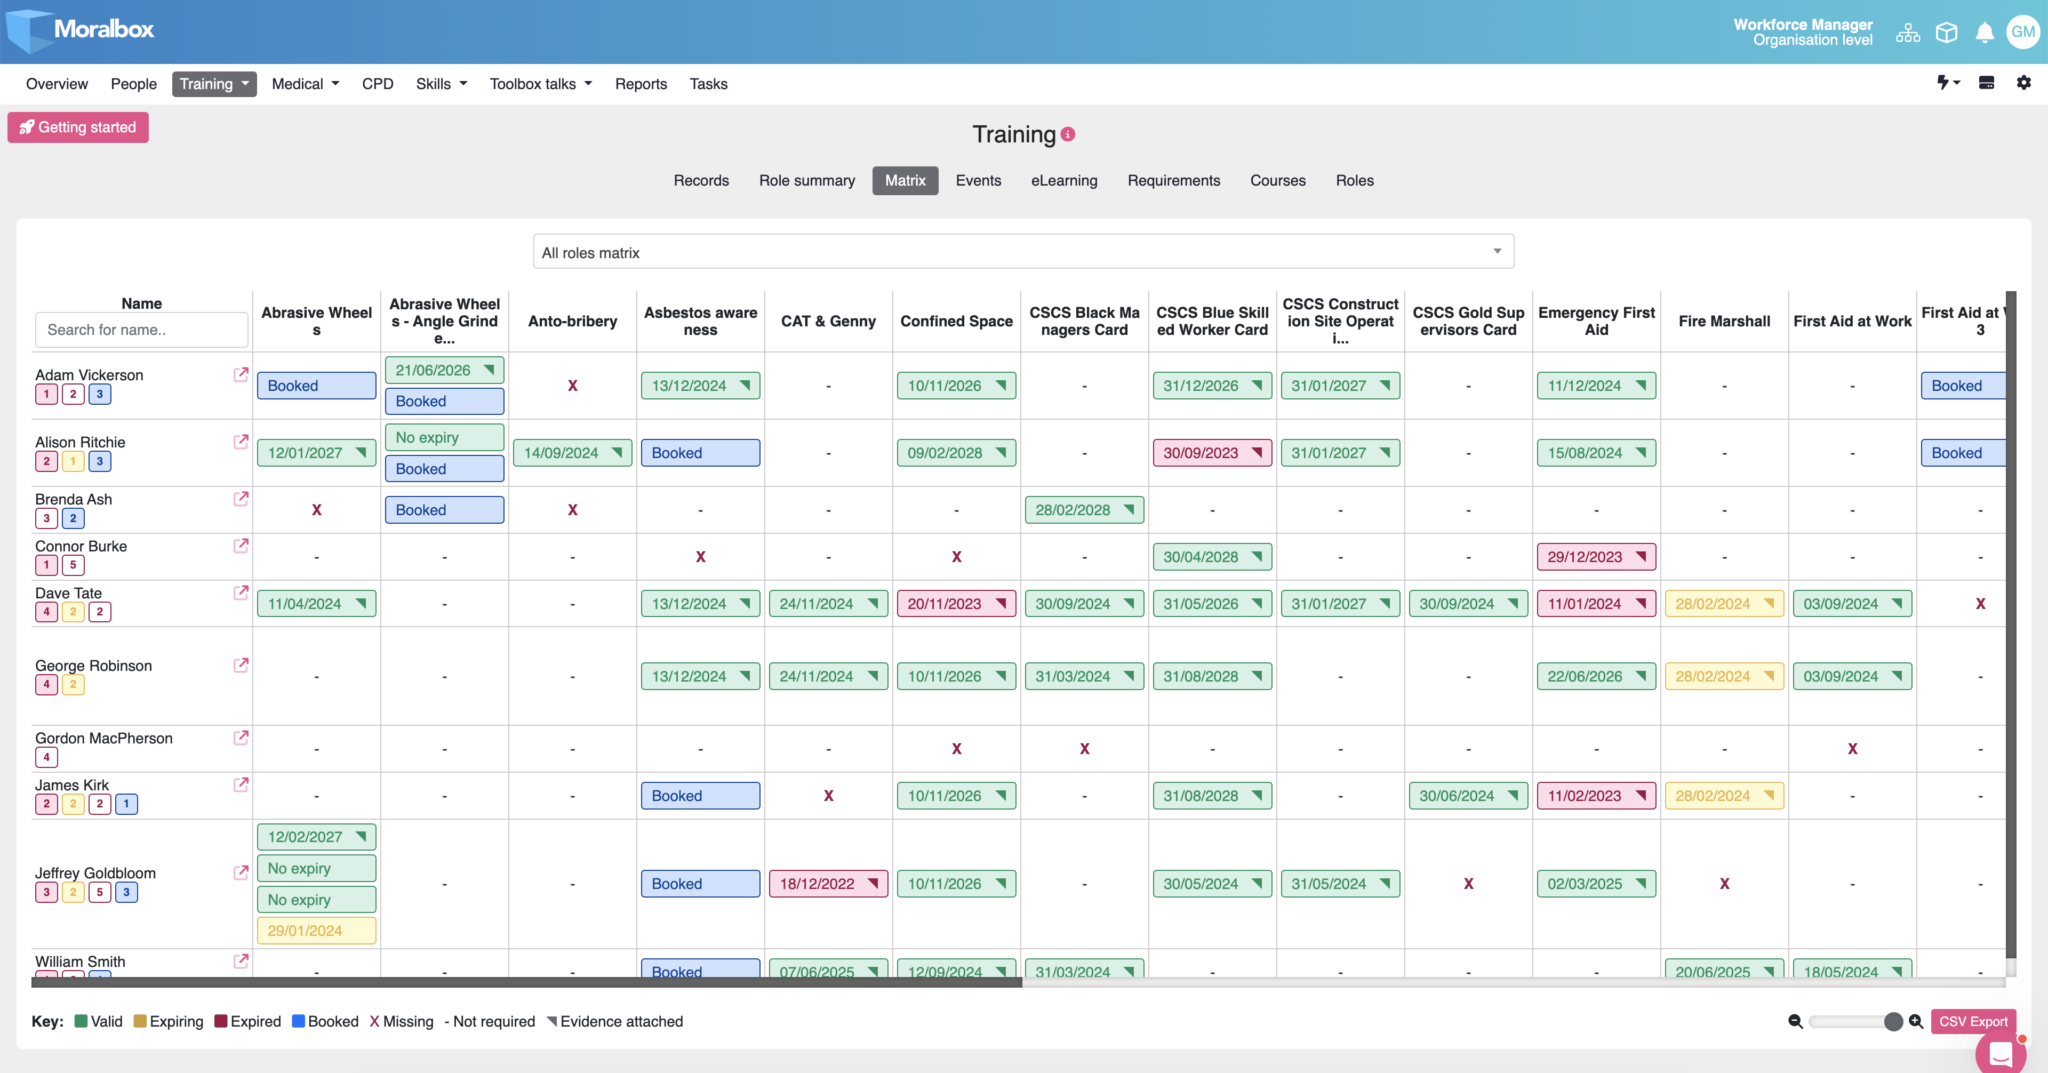
Task: Click the CSV Export button
Action: tap(1972, 1021)
